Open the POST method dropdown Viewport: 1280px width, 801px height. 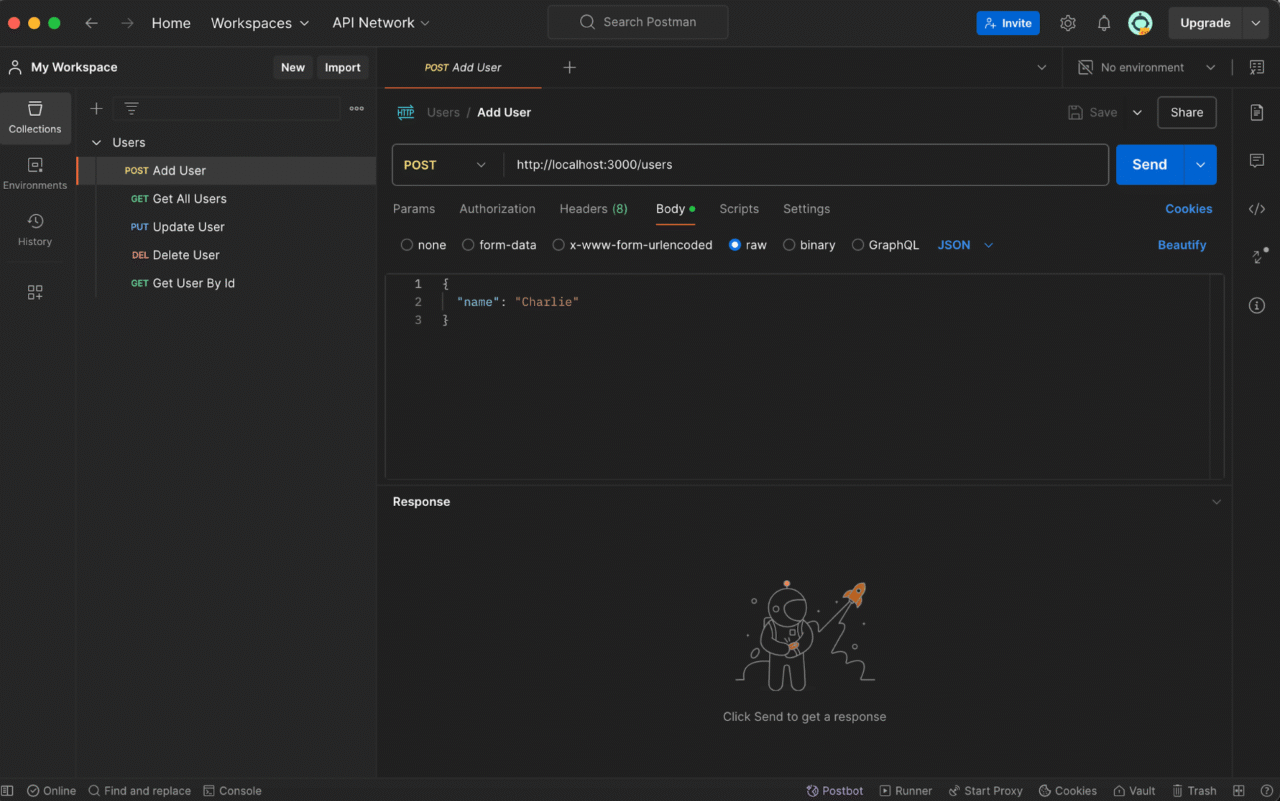[x=446, y=165]
